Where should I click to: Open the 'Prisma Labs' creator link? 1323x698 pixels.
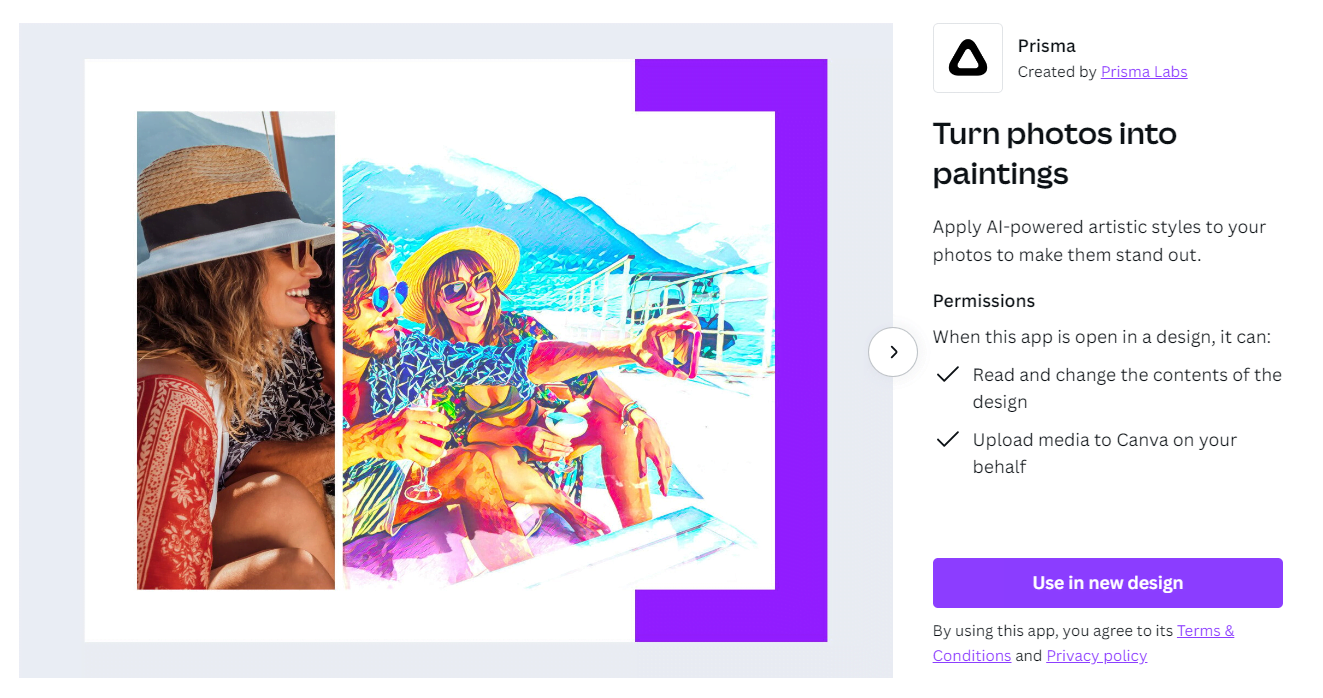[x=1143, y=71]
